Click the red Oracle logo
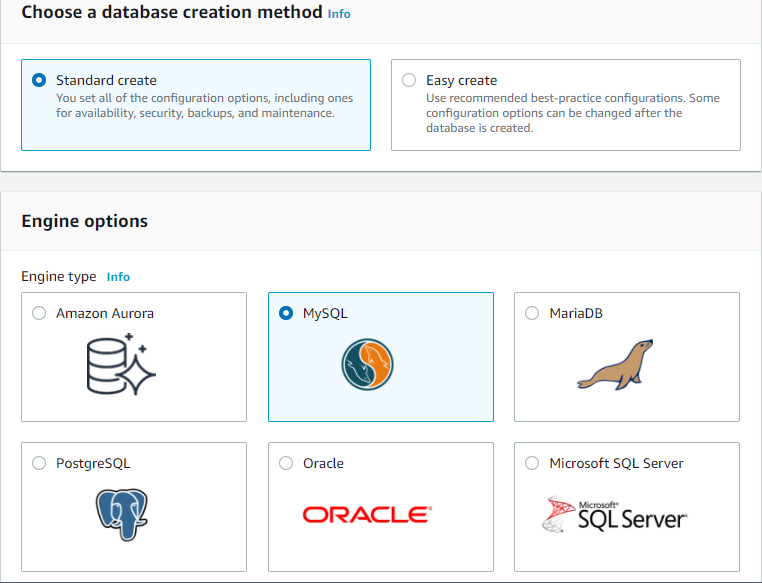The image size is (762, 583). (366, 515)
